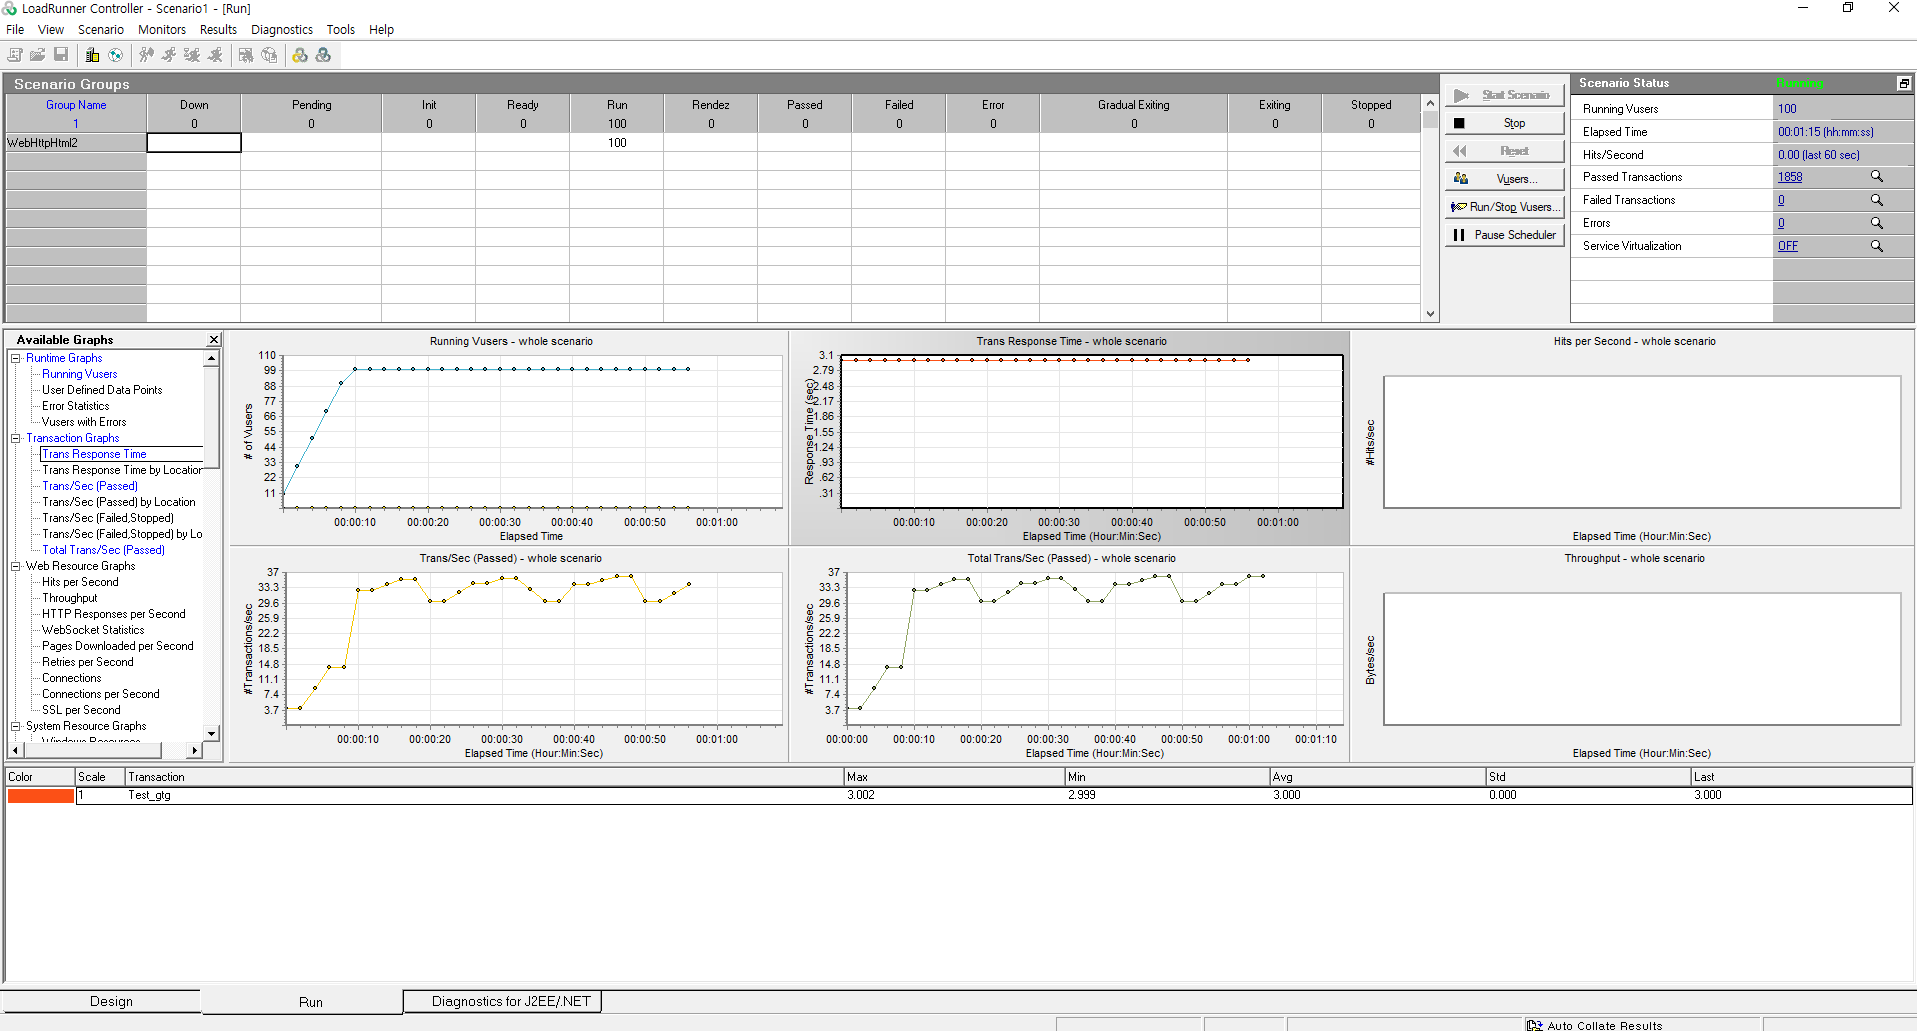
Task: Click the Open Scenario folder icon
Action: point(38,55)
